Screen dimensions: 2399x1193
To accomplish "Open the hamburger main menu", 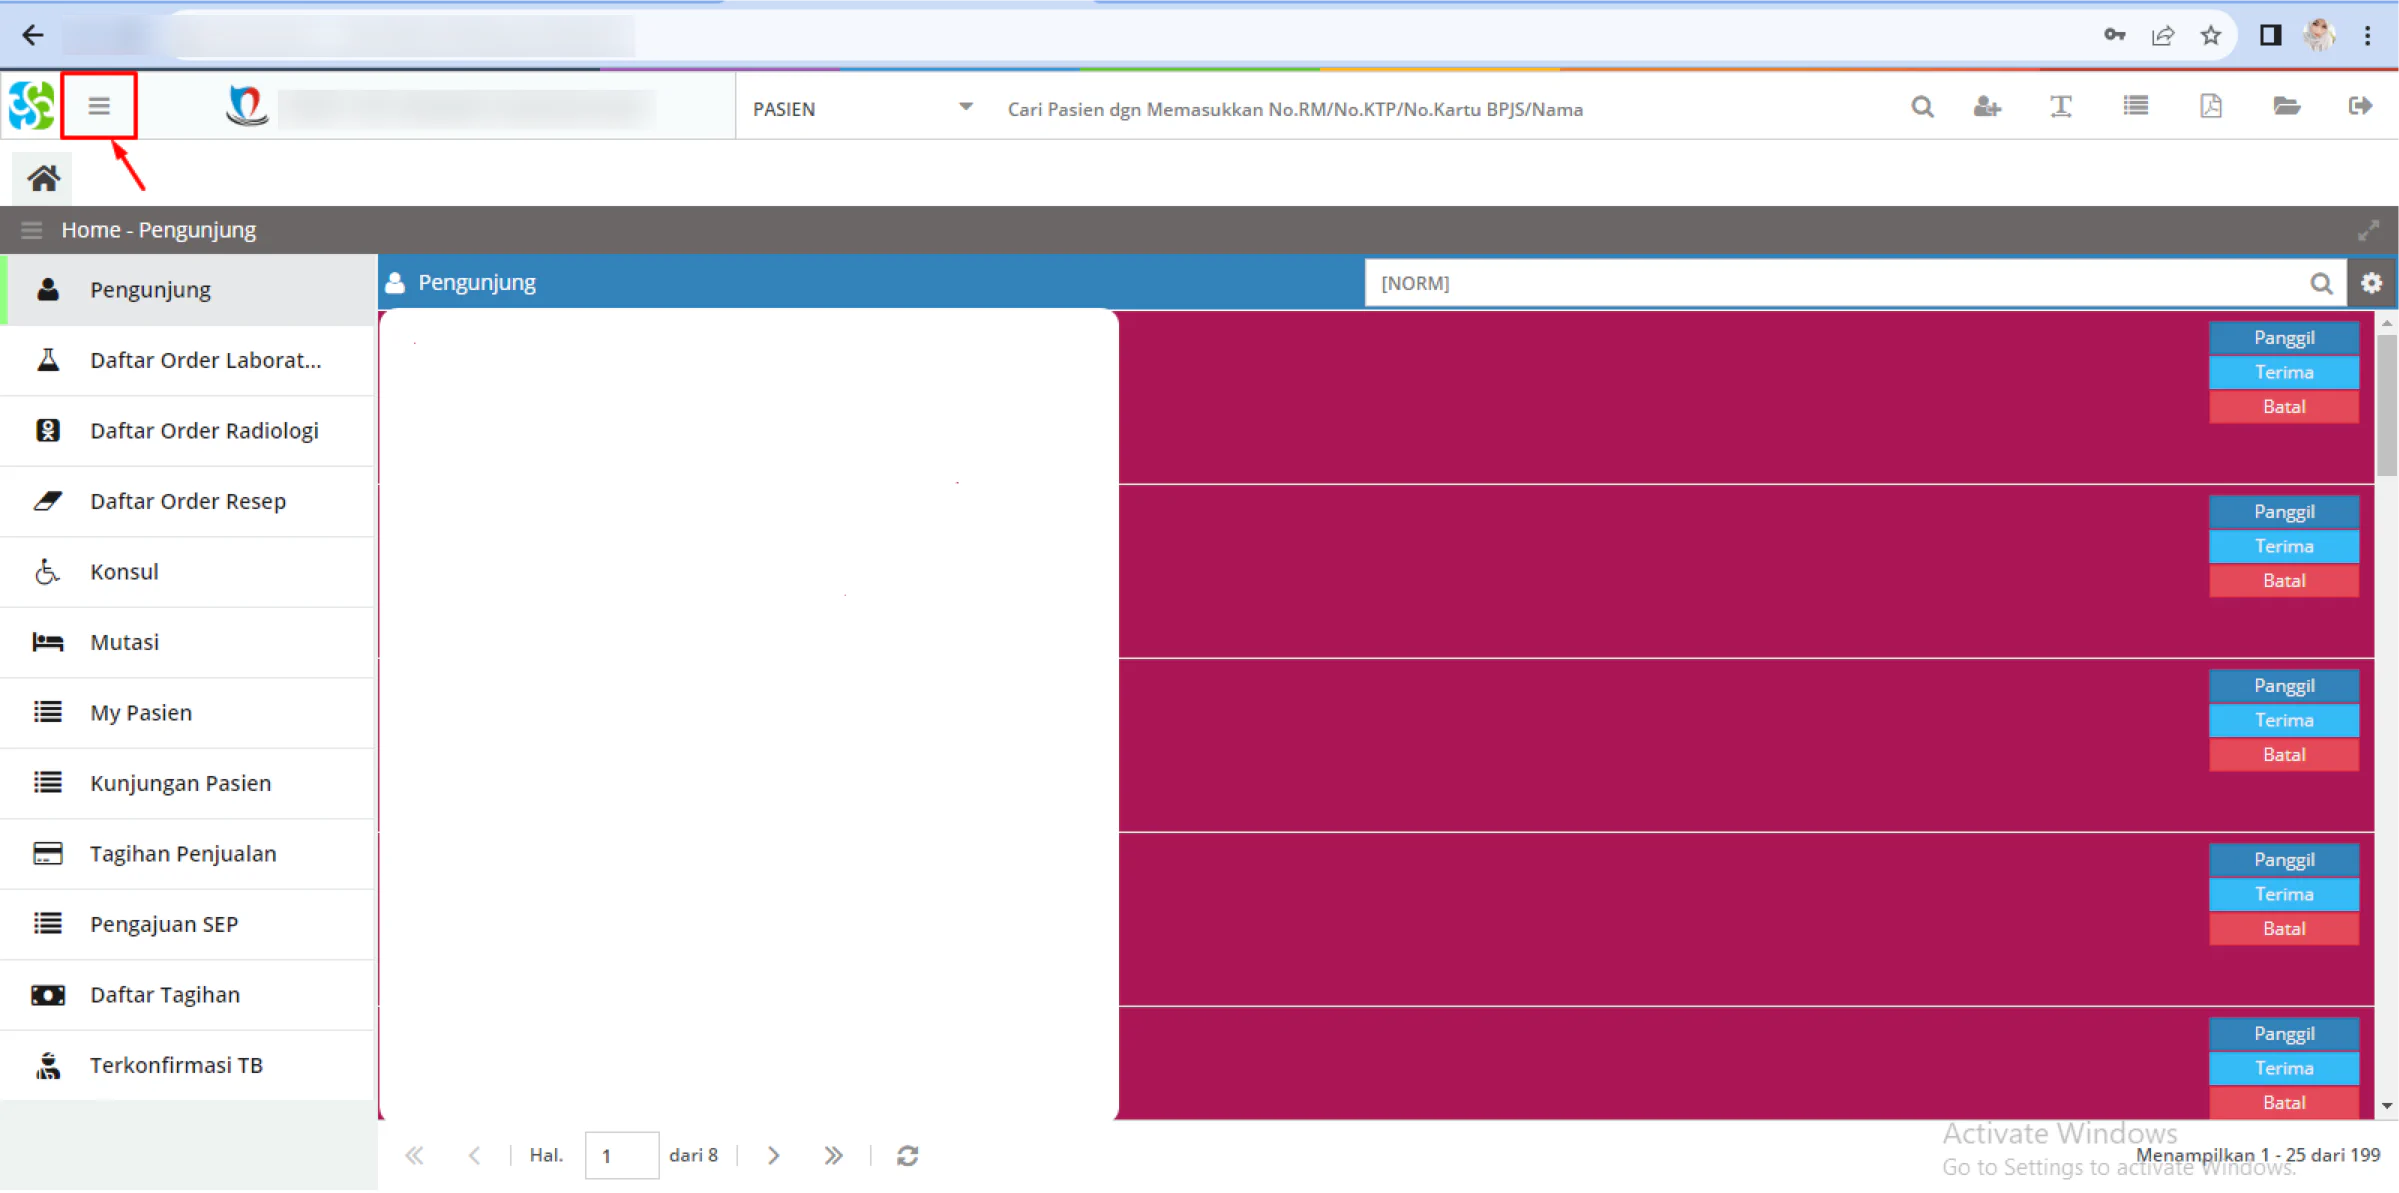I will [x=98, y=105].
